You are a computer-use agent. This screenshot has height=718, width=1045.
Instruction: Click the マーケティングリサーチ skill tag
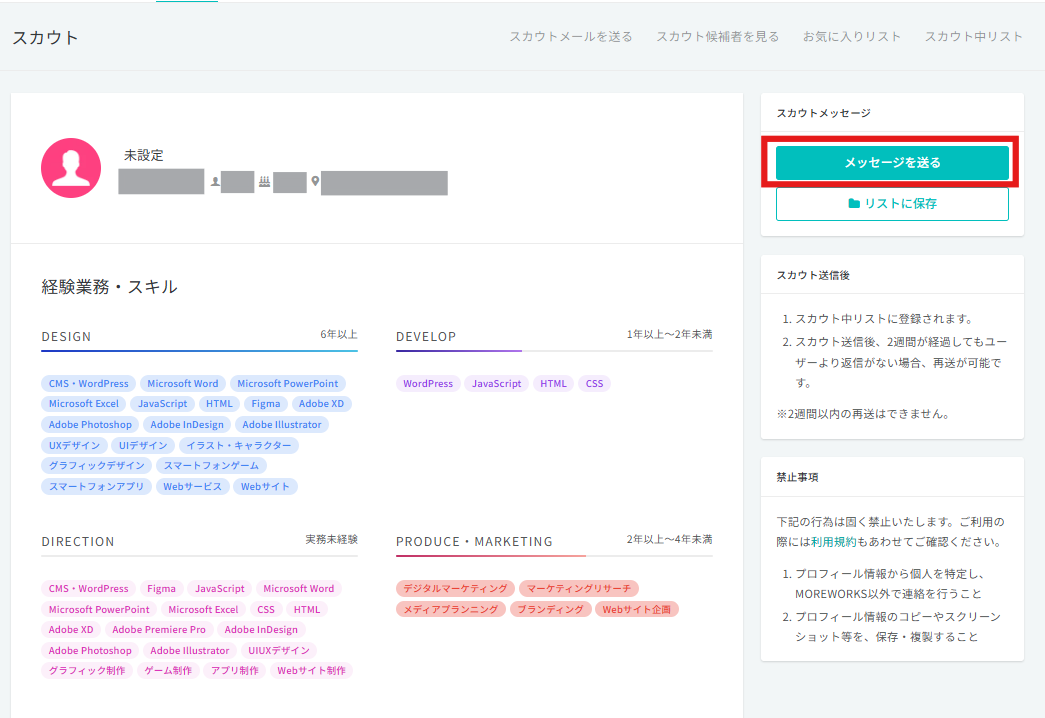click(578, 589)
